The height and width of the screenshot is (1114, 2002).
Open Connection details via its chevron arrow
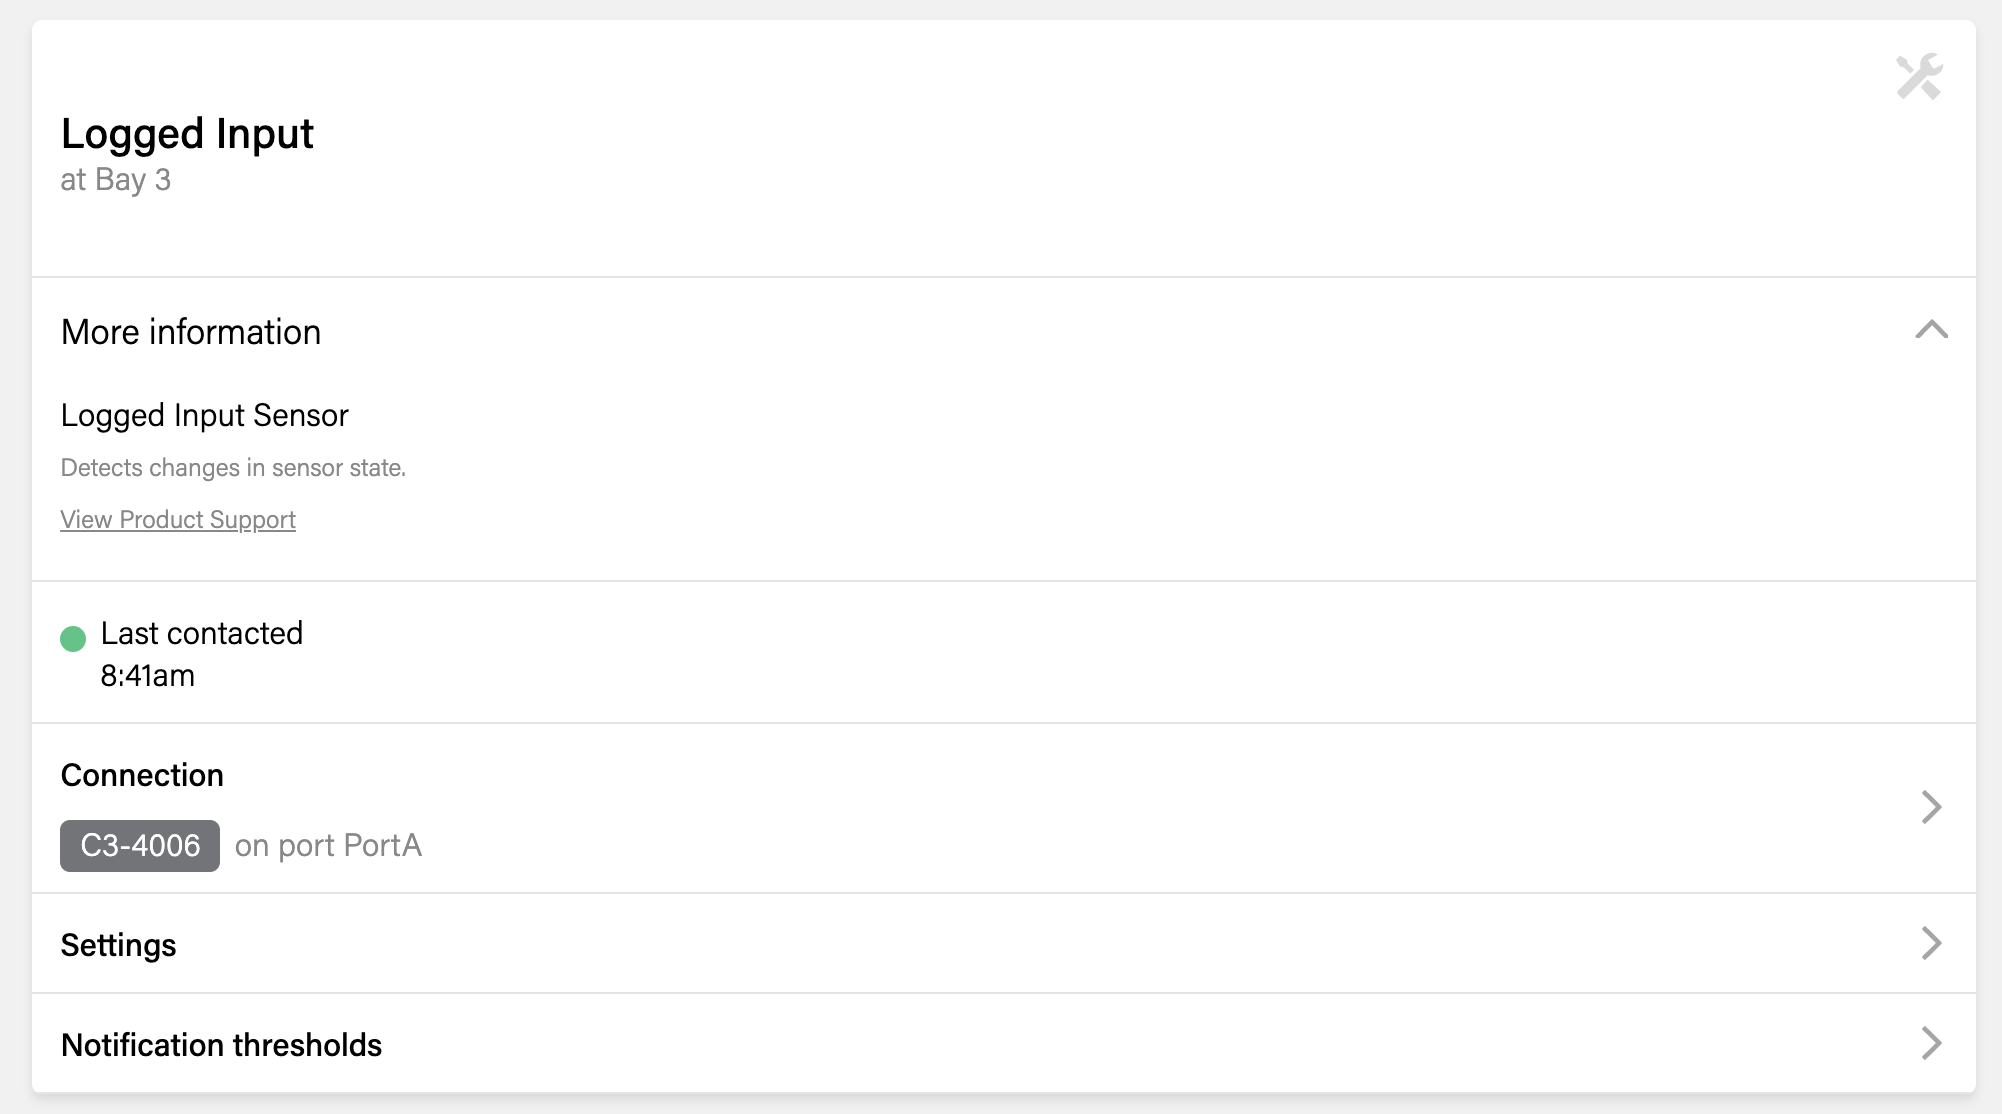[x=1931, y=807]
